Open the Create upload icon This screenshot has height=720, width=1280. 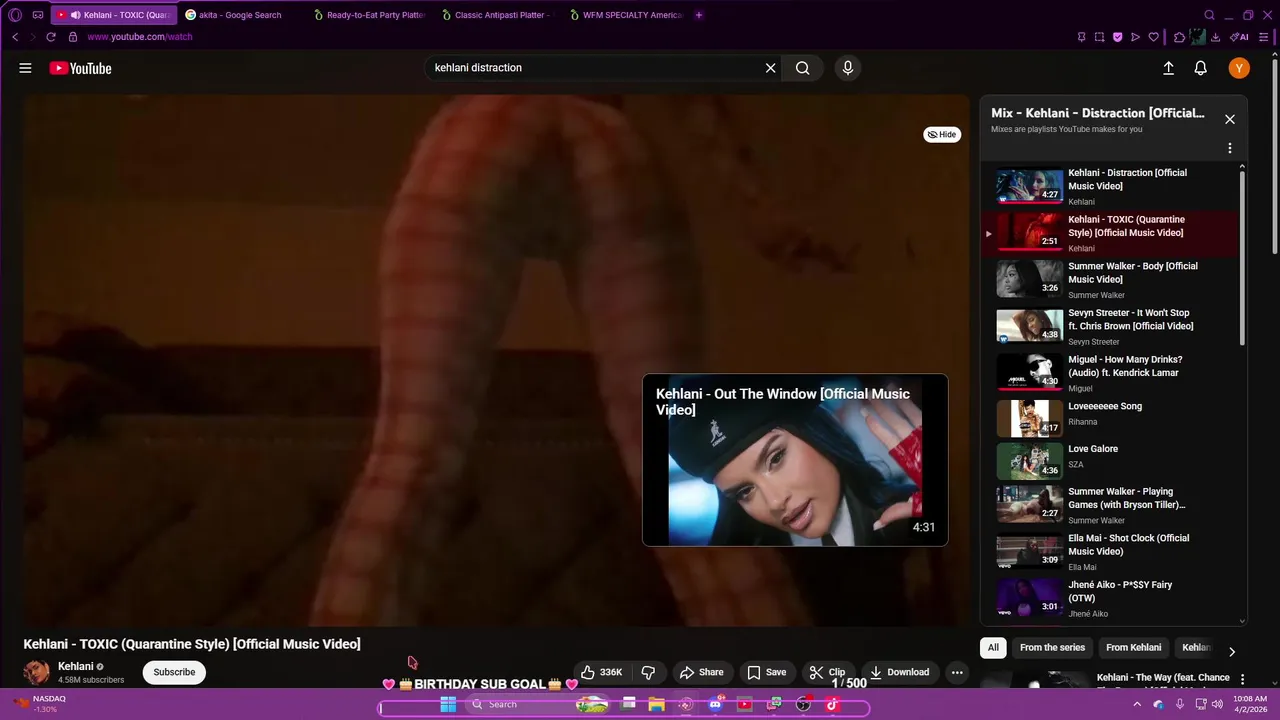[x=1168, y=68]
